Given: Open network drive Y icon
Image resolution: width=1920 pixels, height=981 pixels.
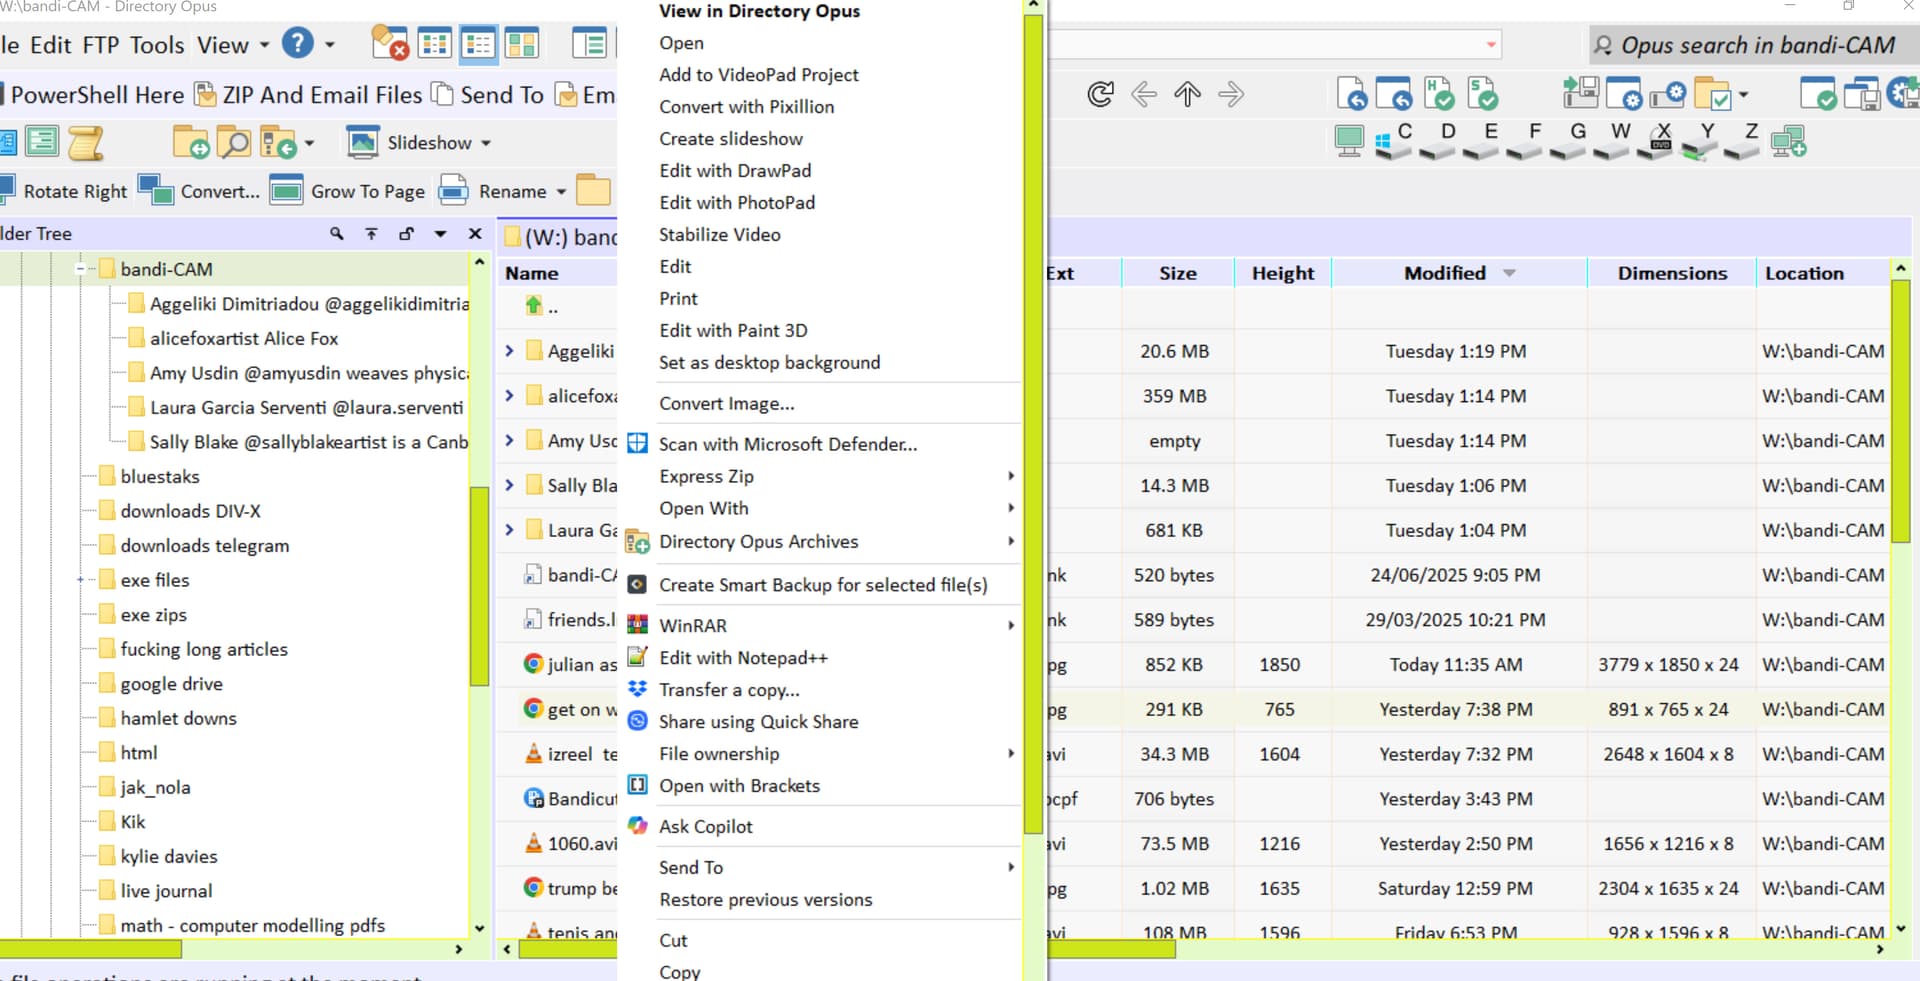Looking at the screenshot, I should click(x=1700, y=142).
